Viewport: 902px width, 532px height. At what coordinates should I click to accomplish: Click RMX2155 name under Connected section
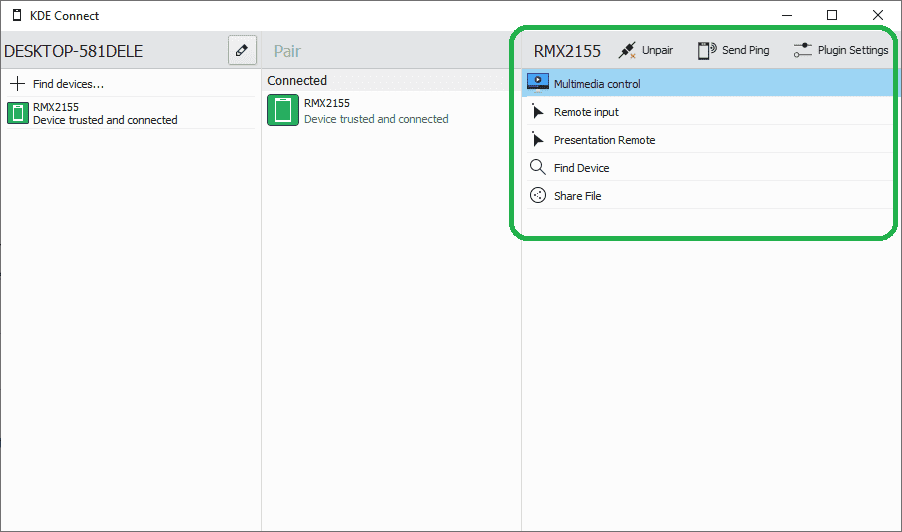coord(327,103)
